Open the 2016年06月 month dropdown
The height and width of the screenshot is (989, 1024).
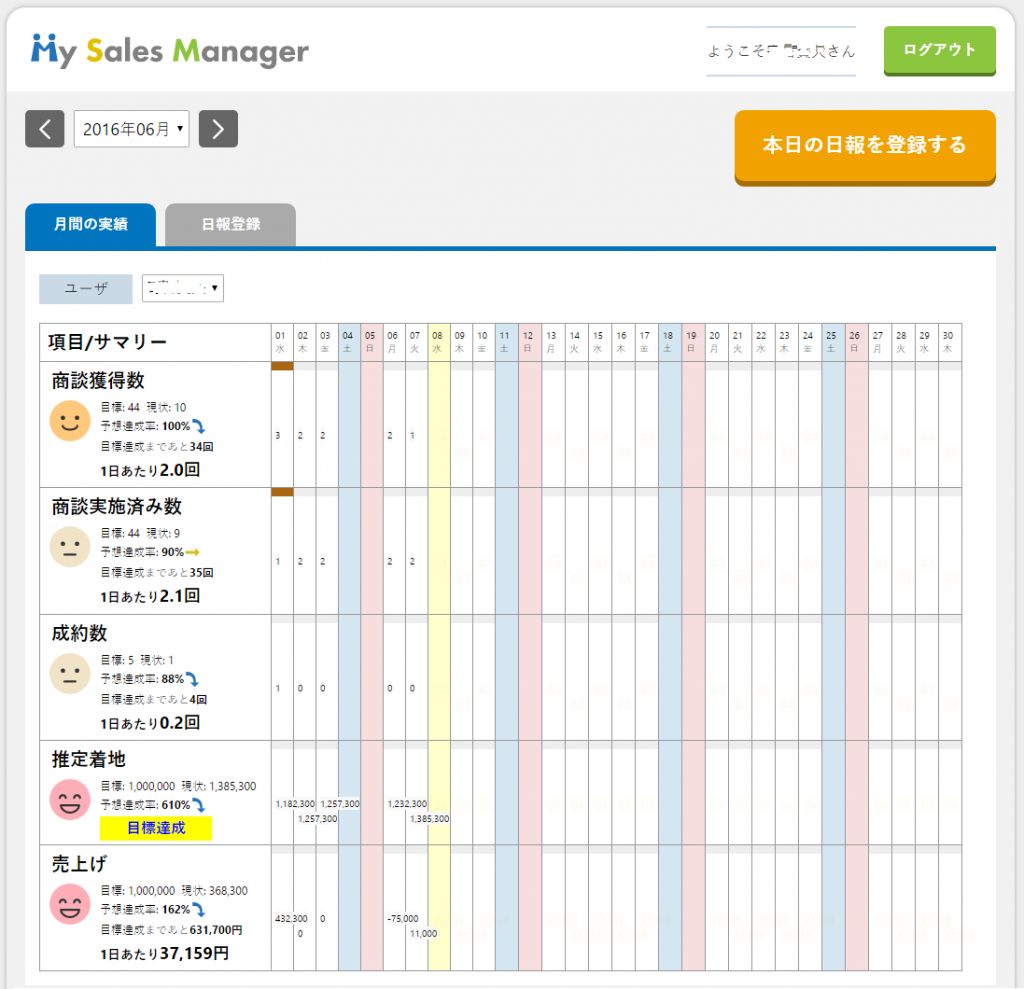pyautogui.click(x=131, y=128)
